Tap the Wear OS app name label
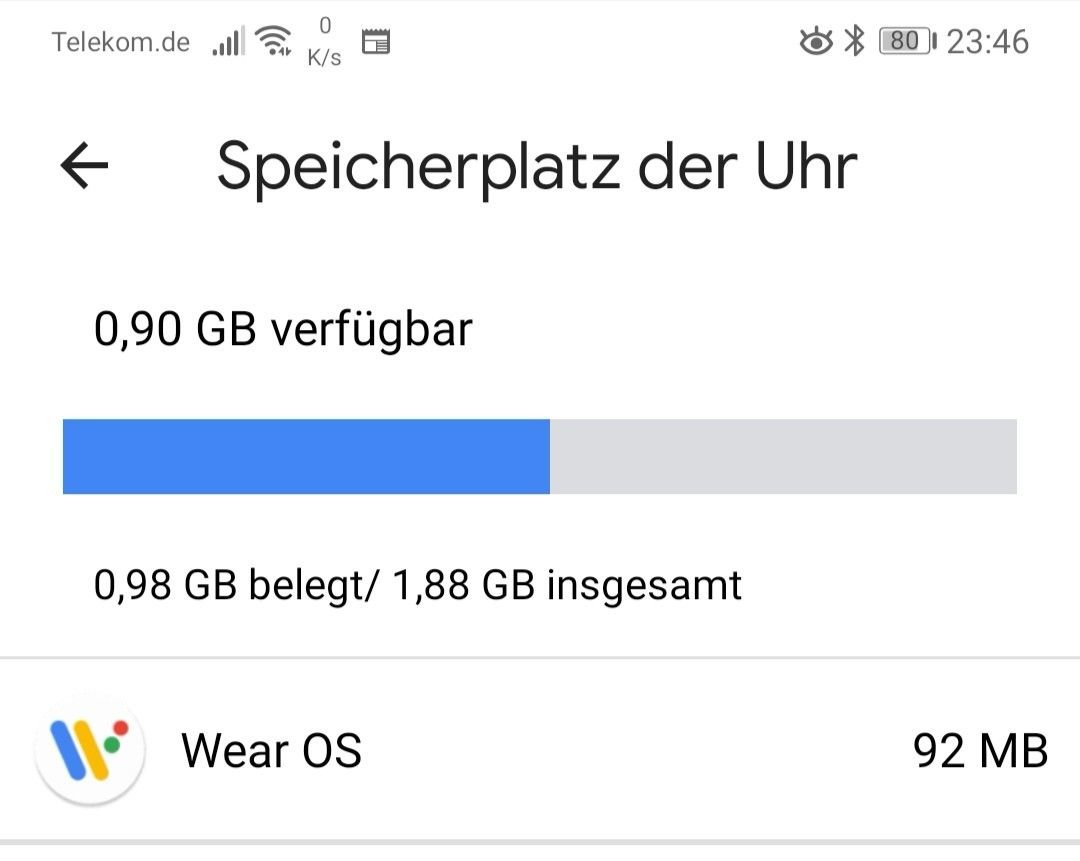This screenshot has width=1080, height=861. [x=271, y=751]
